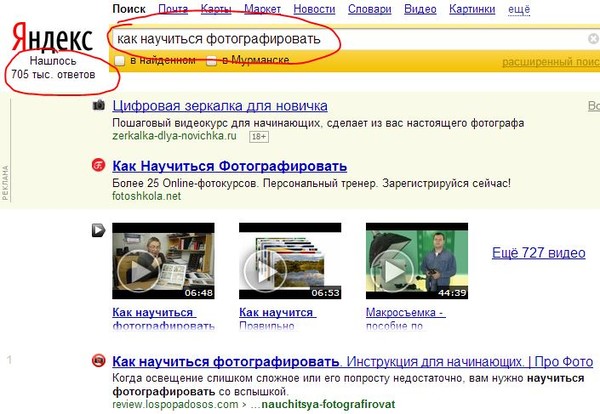Screen dimensions: 600x414
Task: Open review.lospopadosos.com result URL
Action: coord(254,404)
